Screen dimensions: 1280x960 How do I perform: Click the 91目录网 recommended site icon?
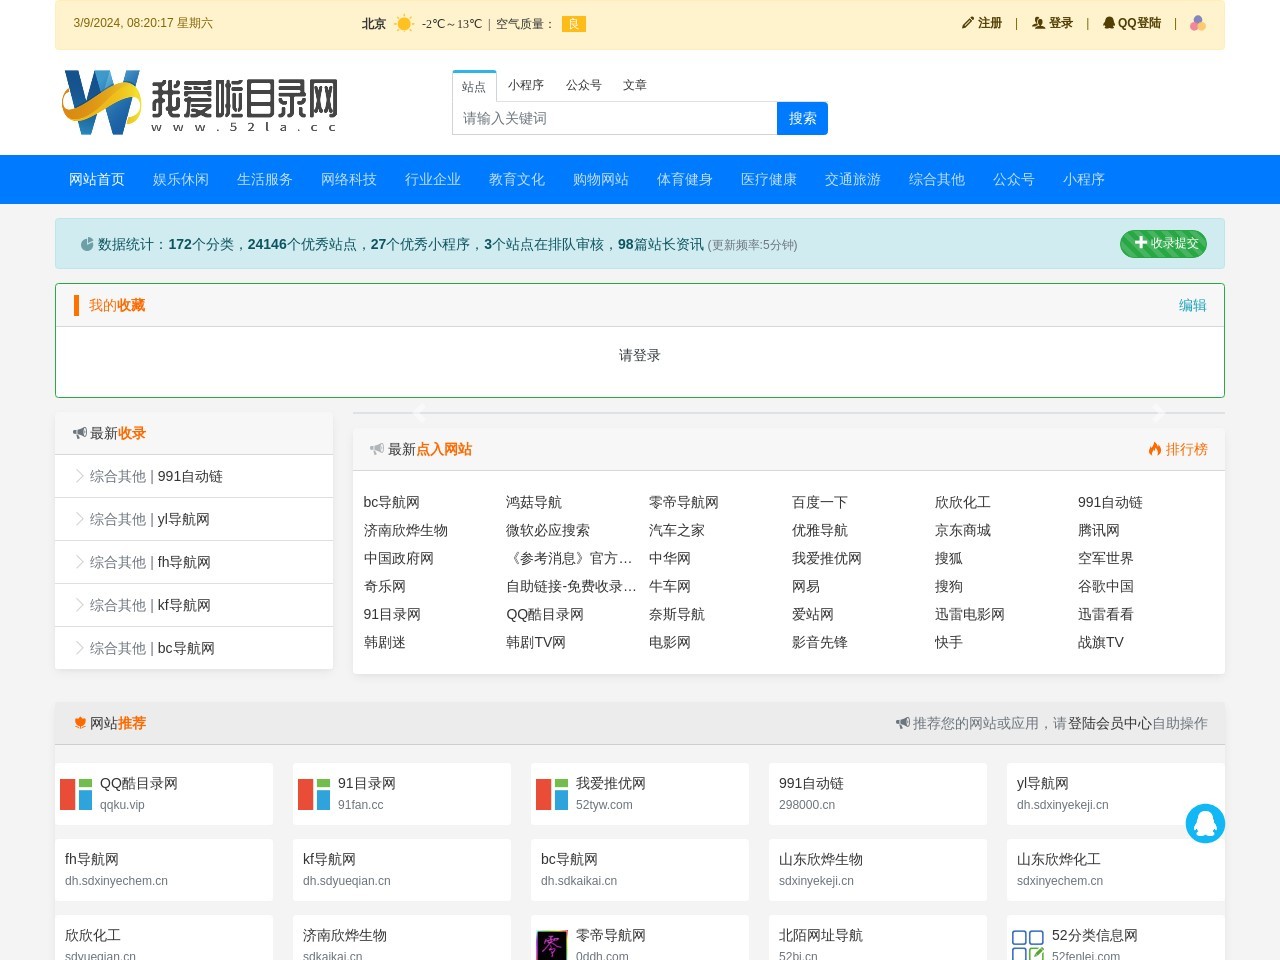tap(314, 794)
